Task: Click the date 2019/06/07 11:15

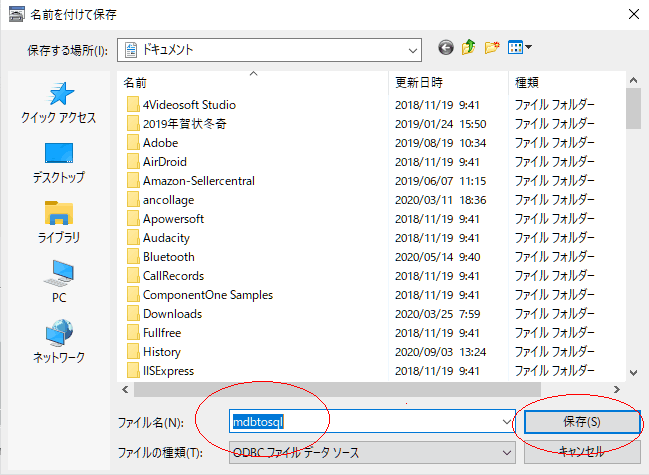Action: [x=440, y=181]
